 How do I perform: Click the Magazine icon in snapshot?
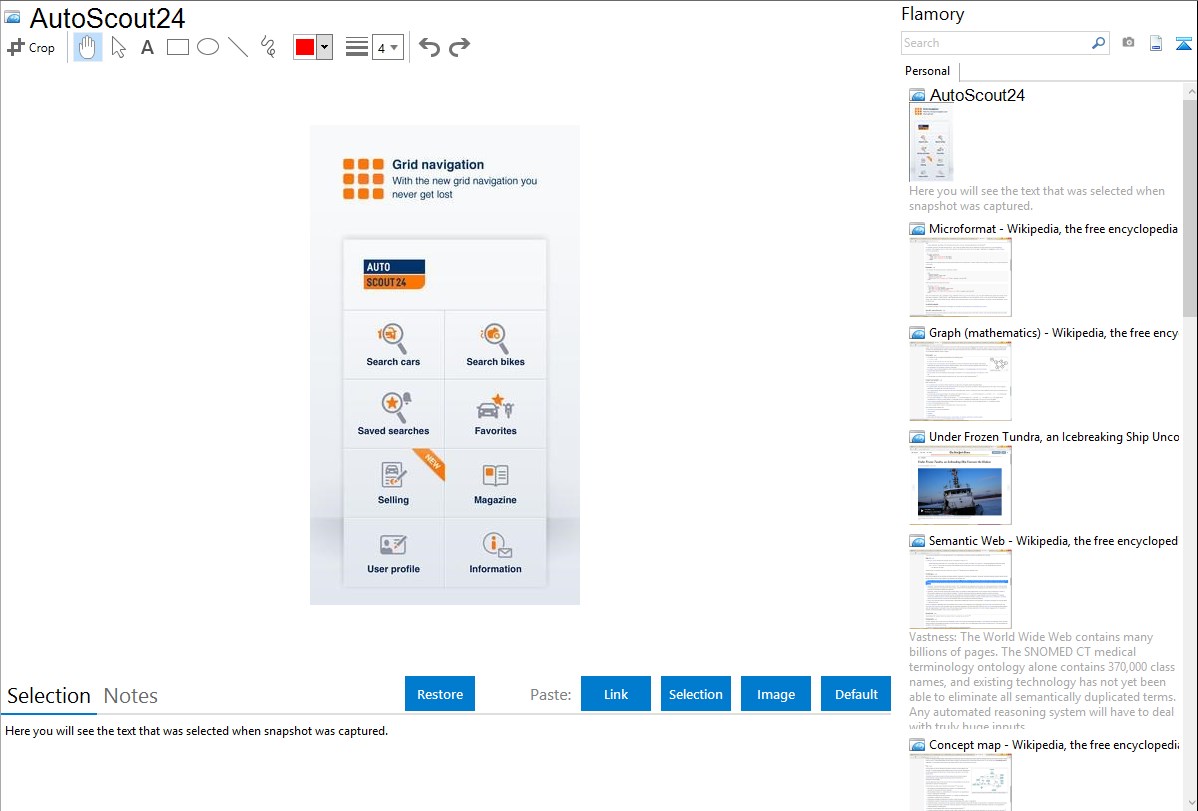495,475
